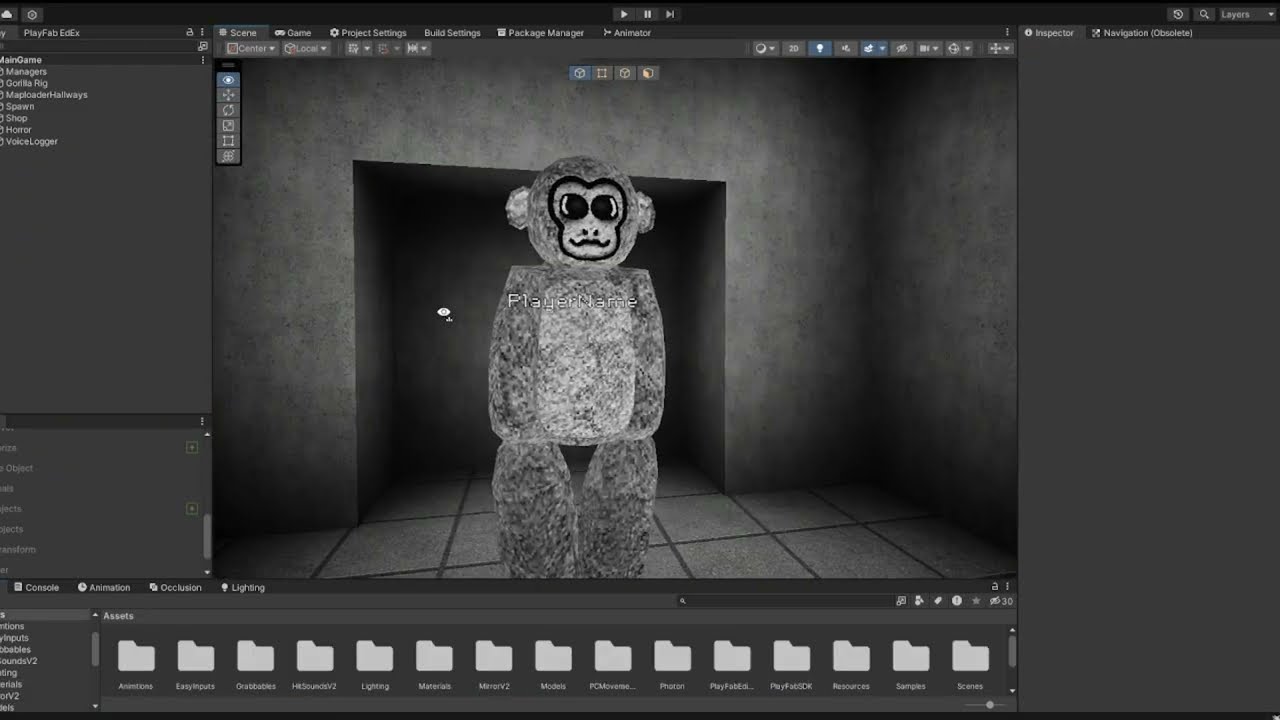Open the scene camera settings dropdown
The height and width of the screenshot is (720, 1280).
tap(929, 48)
